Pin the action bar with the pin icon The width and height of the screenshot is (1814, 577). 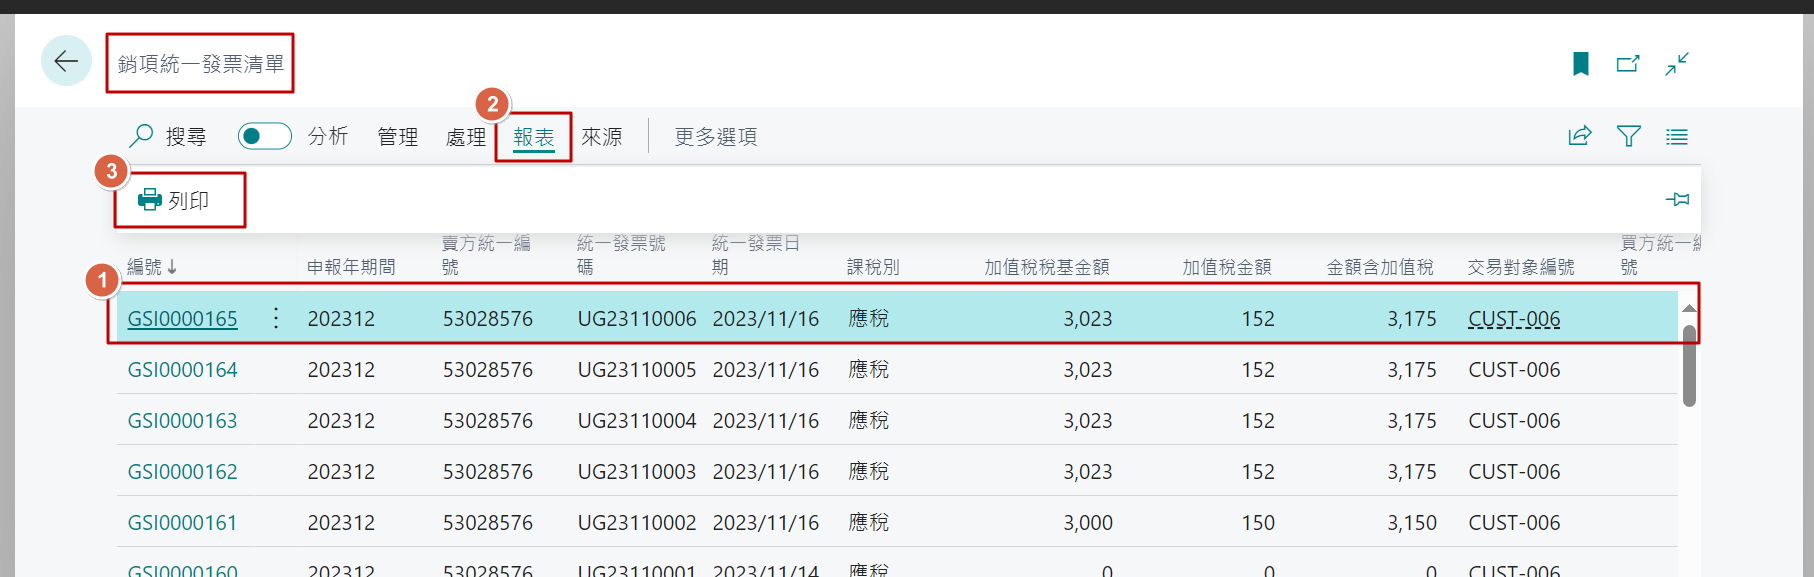click(1677, 199)
